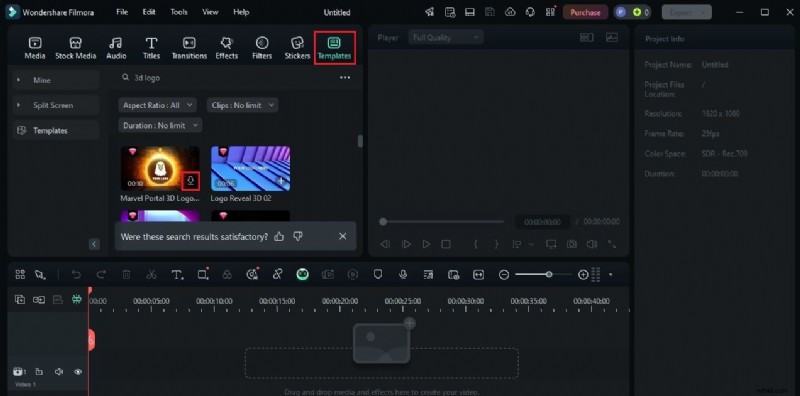Screen dimensions: 800x396
Task: Toggle the green auto ripple icon
Action: (x=77, y=300)
